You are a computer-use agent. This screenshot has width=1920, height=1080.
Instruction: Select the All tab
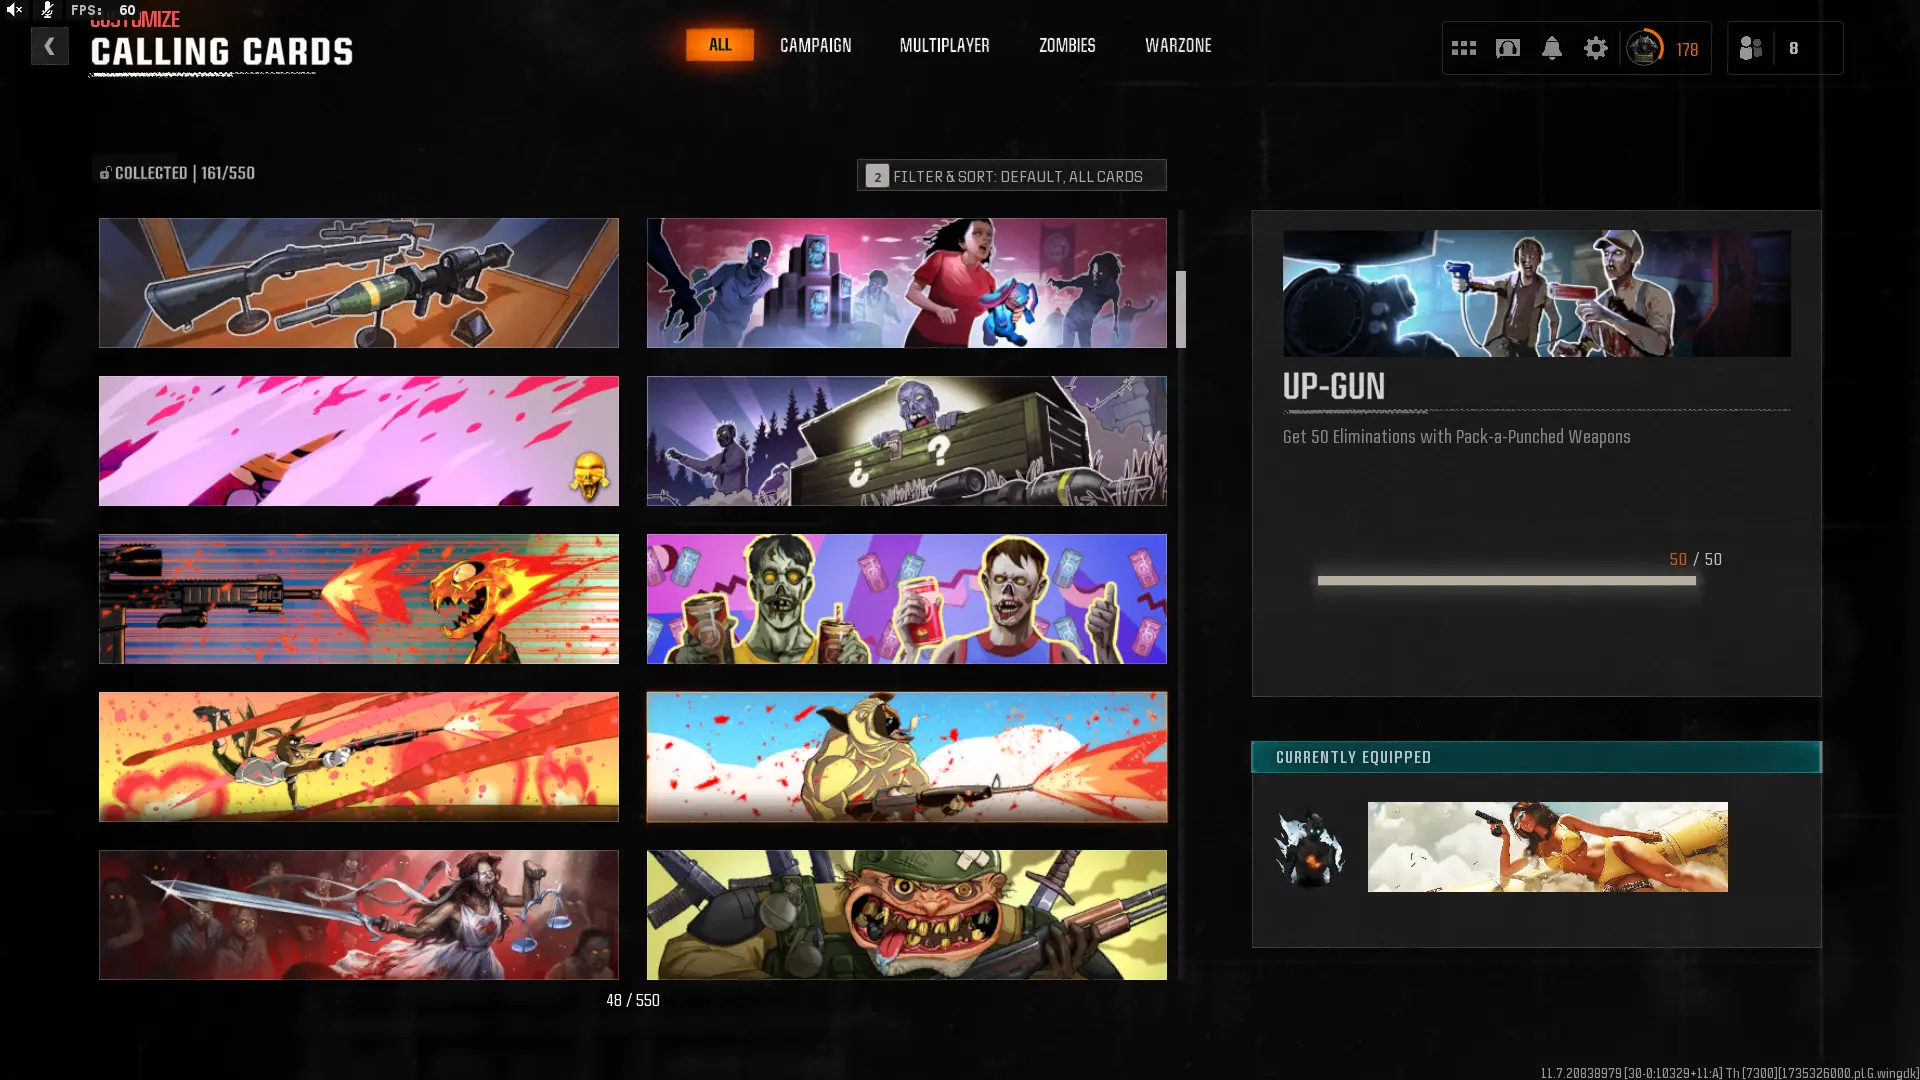tap(719, 45)
